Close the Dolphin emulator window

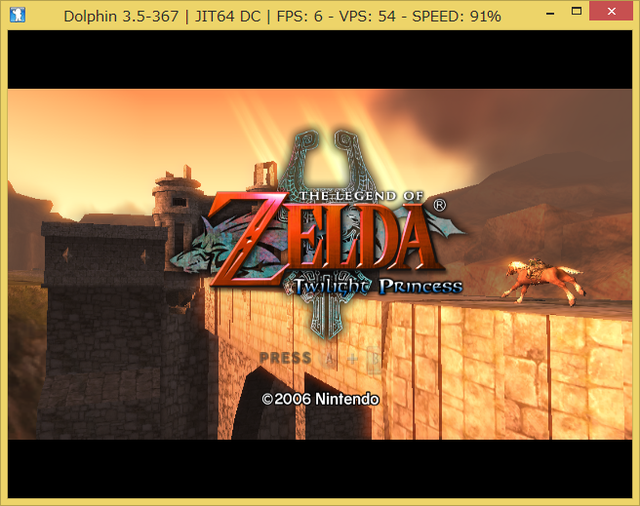coord(611,11)
